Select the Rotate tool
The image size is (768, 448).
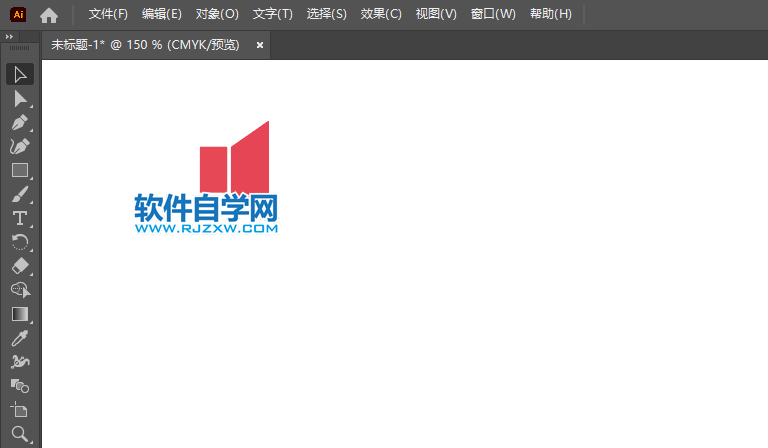[20, 242]
